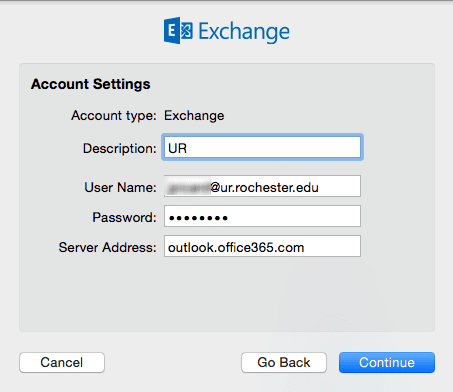The image size is (453, 392).
Task: Click the 'Server Address:' label
Action: 108,247
